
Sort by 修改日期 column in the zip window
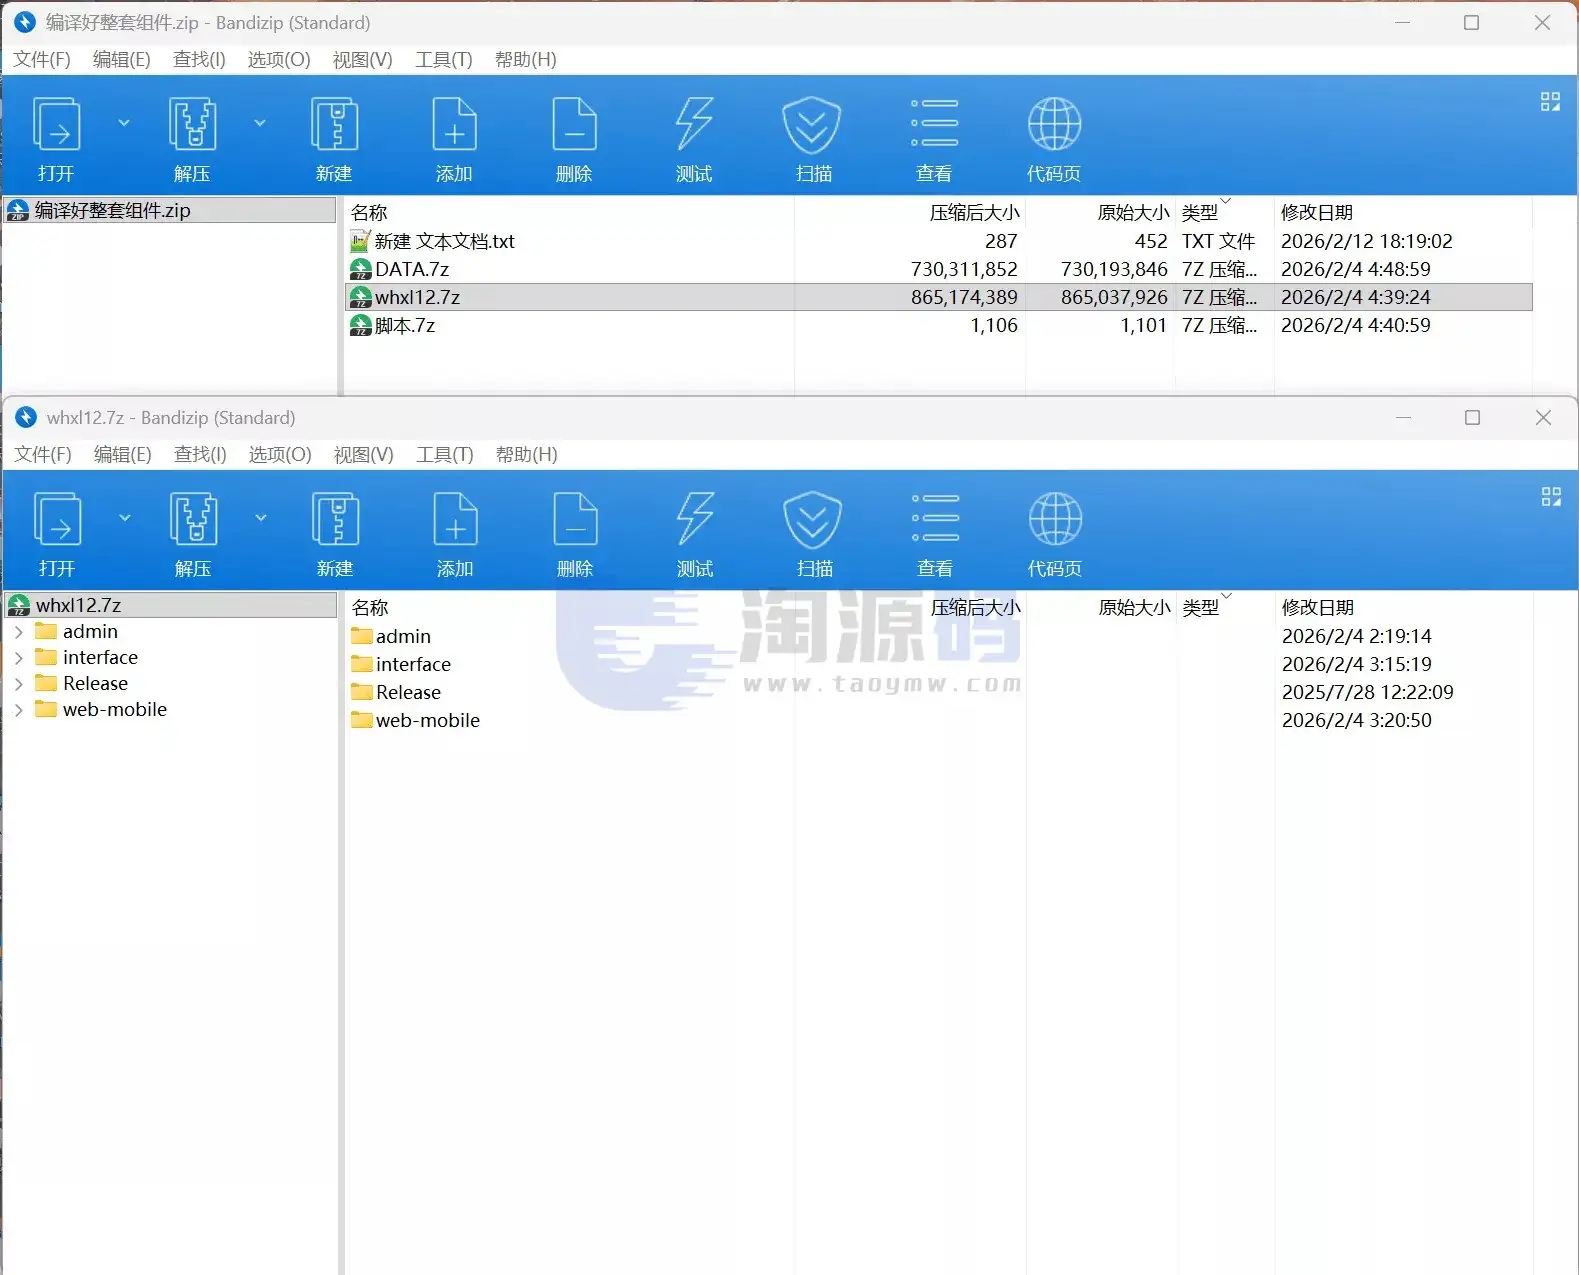click(x=1317, y=212)
